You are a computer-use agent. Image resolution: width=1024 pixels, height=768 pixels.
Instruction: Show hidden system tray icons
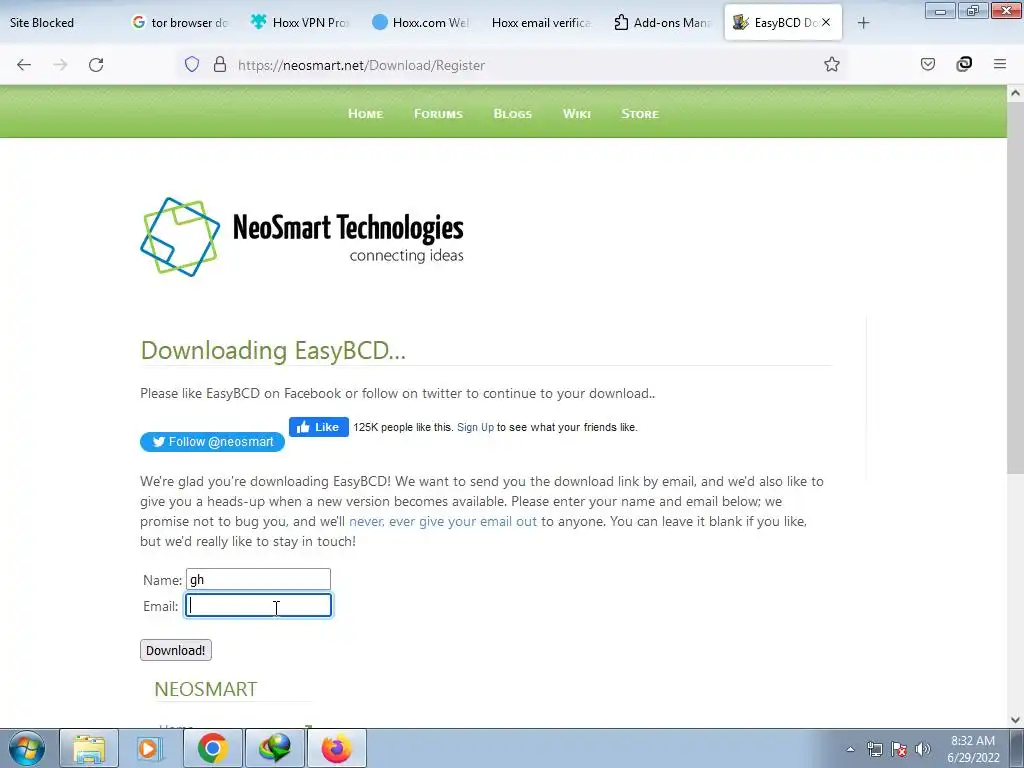point(850,749)
